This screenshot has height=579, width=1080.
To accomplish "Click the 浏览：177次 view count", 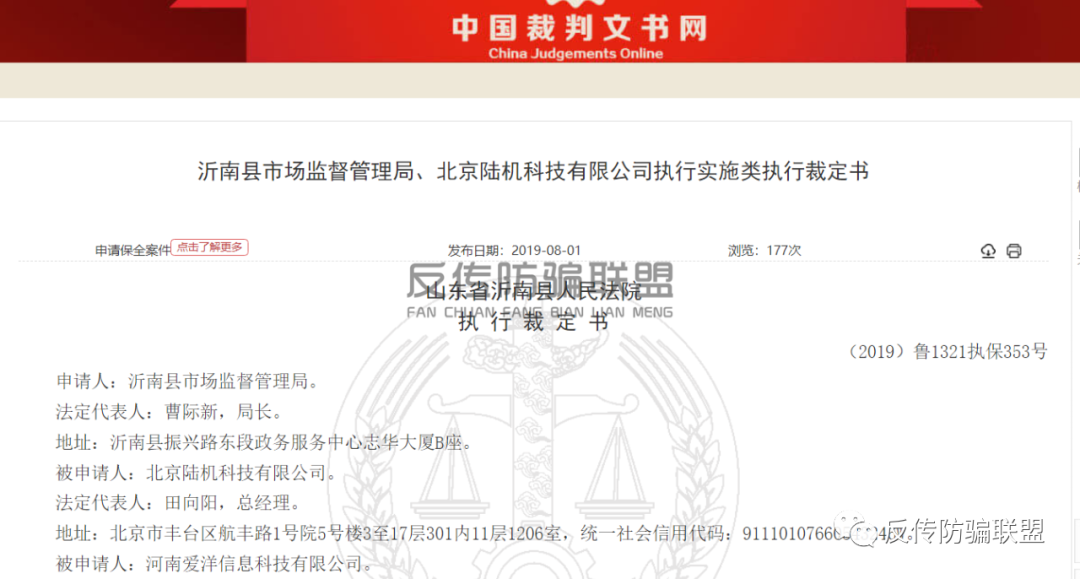I will click(765, 251).
